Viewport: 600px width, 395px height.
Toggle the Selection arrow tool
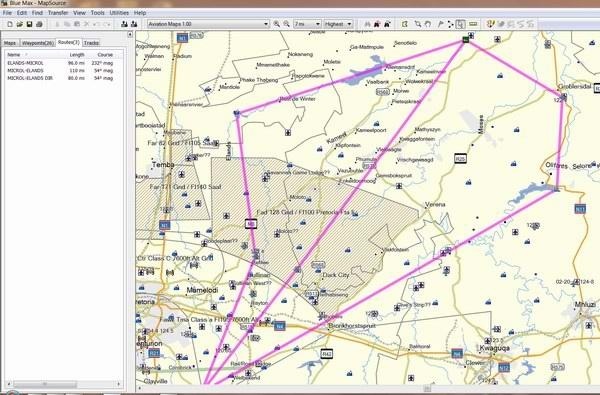[461, 24]
